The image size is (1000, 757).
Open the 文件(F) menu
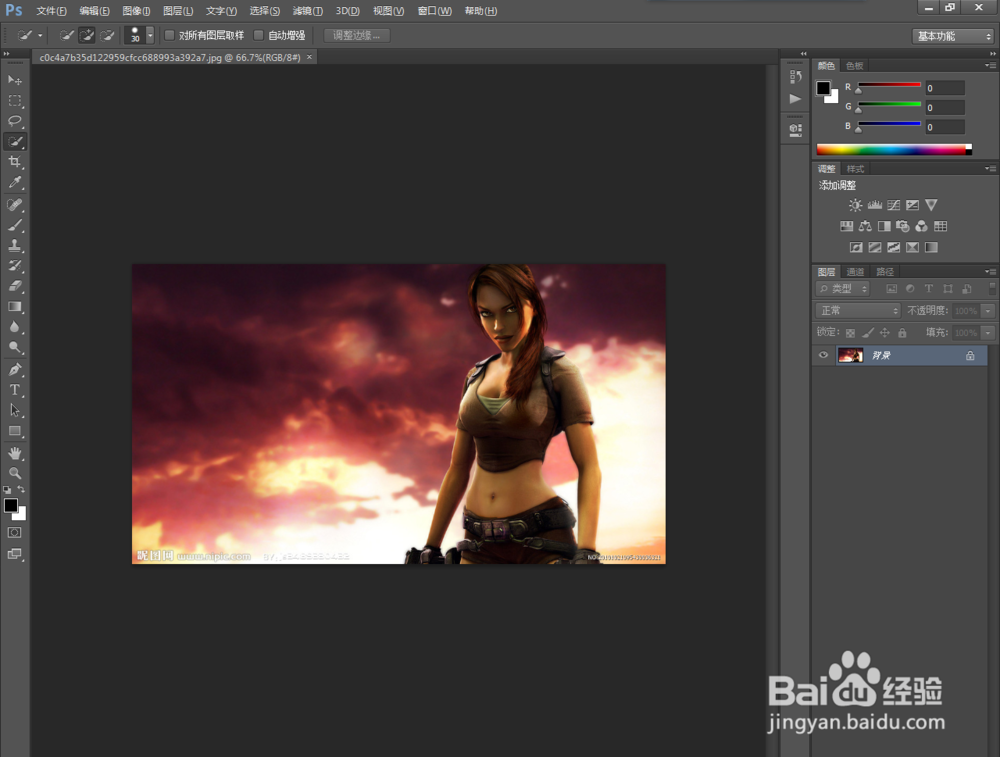click(51, 11)
